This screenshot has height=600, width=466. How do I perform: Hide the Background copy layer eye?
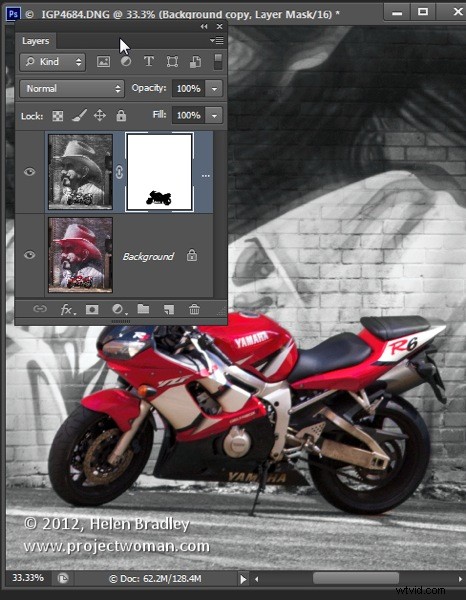29,172
